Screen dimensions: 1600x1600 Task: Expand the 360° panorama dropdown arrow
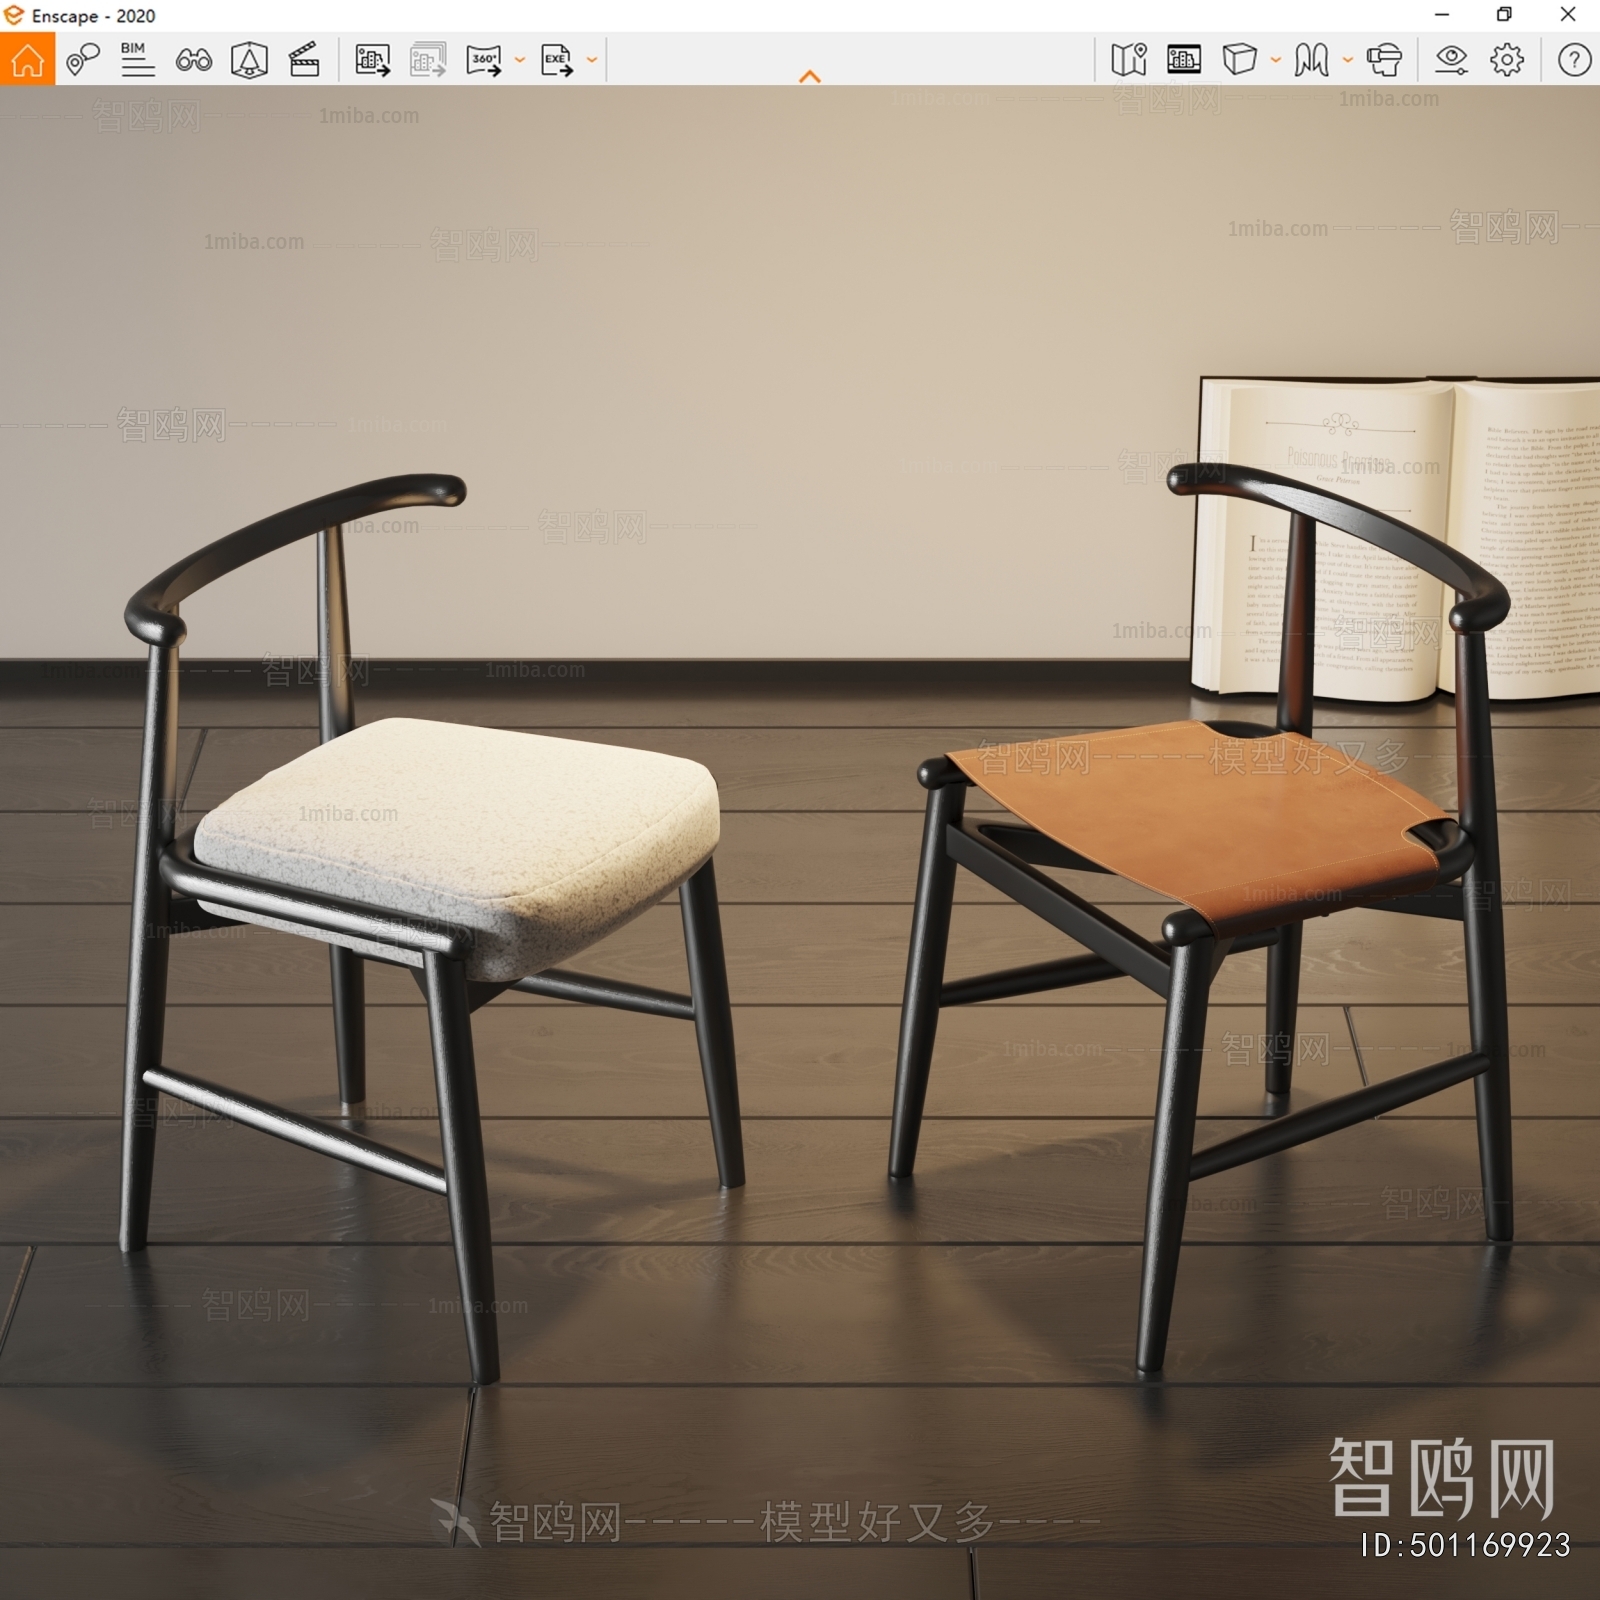pyautogui.click(x=520, y=60)
